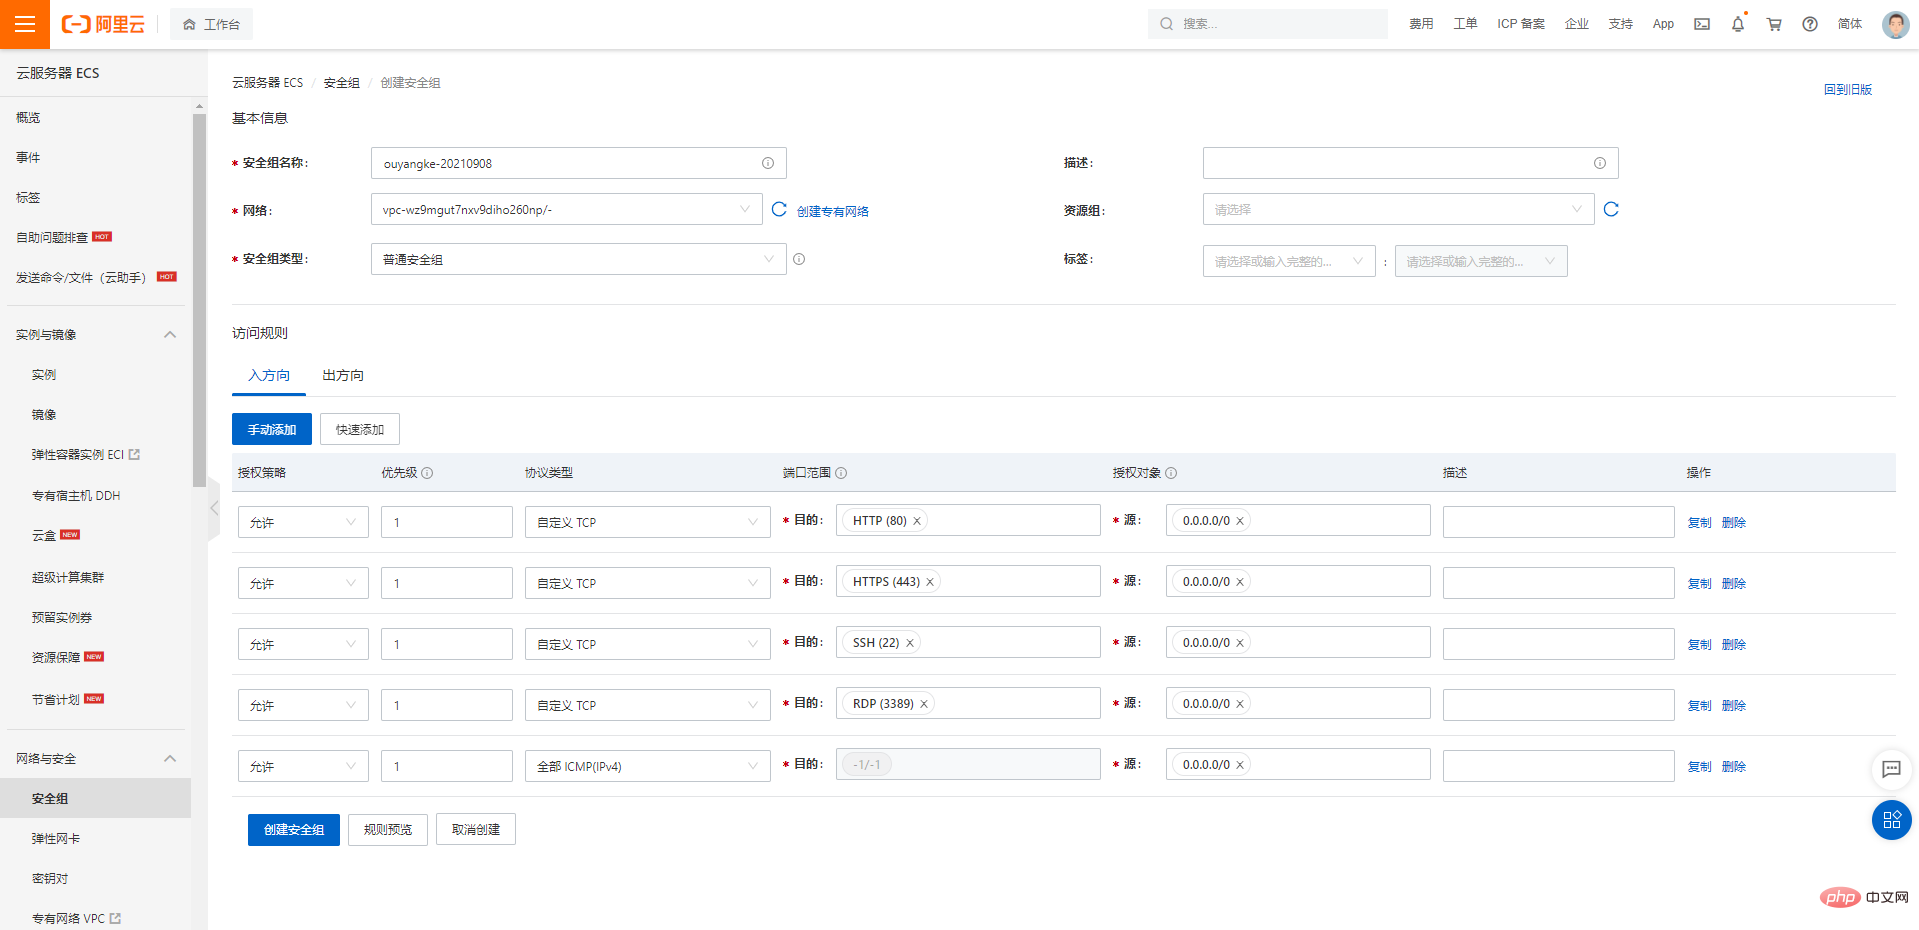Open the shopping cart icon
Screen dimensions: 1919x930
pyautogui.click(x=1774, y=24)
